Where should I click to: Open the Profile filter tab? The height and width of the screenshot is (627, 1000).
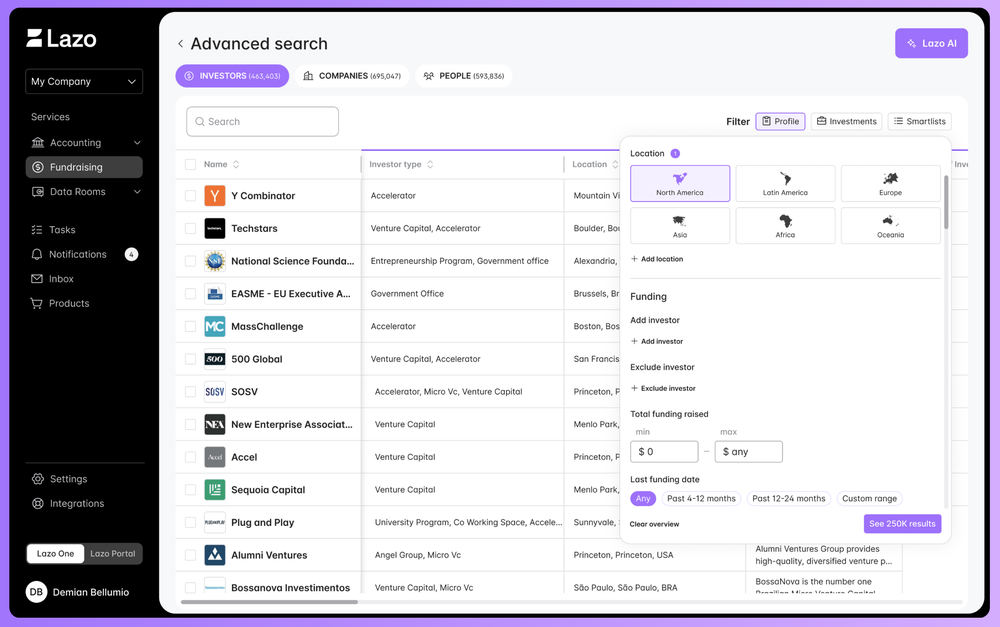781,121
